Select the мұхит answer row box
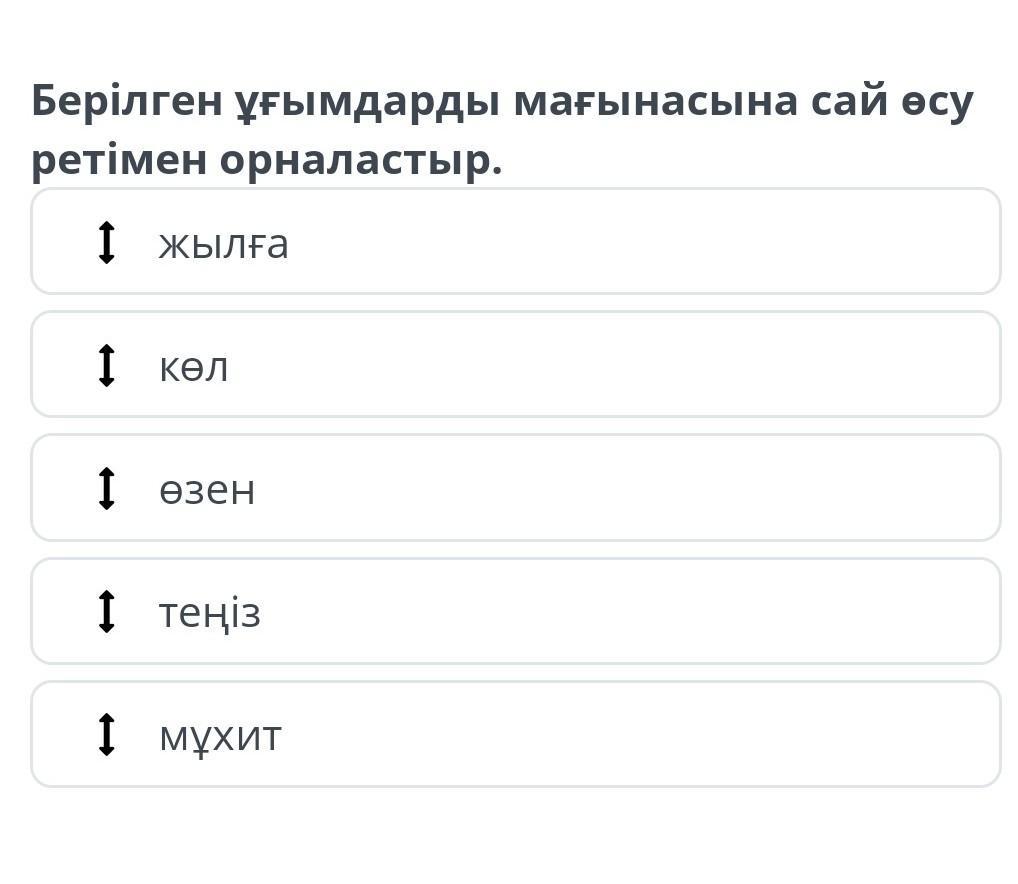The image size is (1018, 884). [600, 734]
